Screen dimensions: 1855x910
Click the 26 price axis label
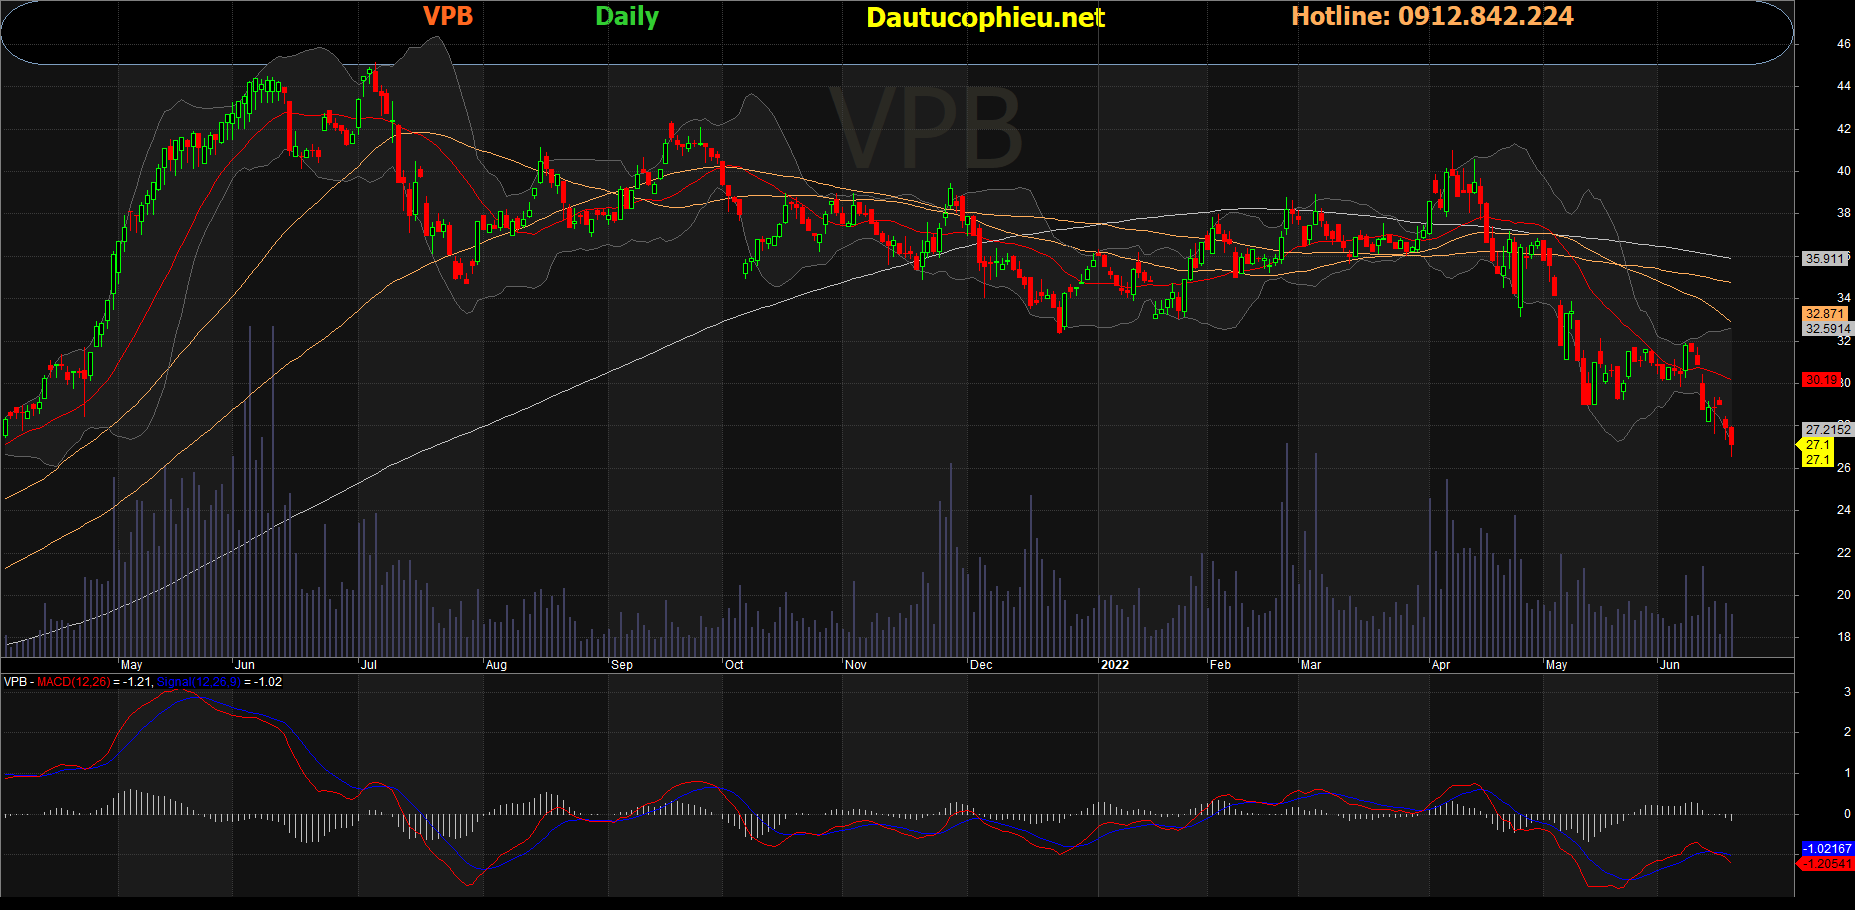click(x=1843, y=468)
